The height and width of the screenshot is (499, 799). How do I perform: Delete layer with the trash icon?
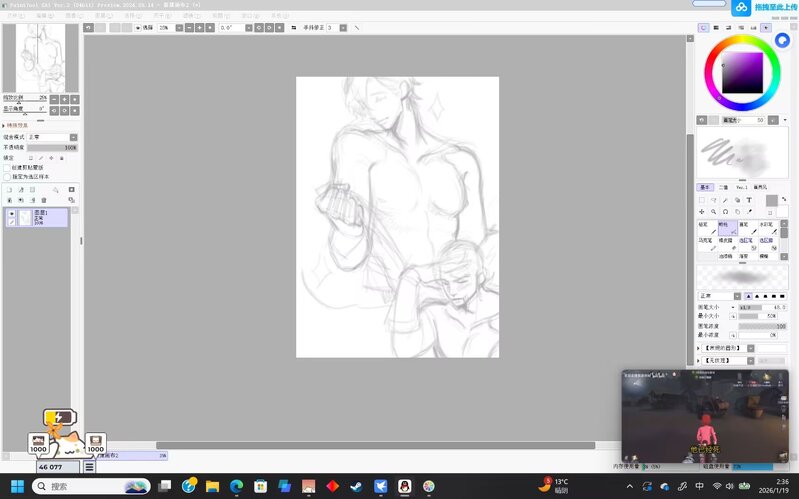[44, 200]
